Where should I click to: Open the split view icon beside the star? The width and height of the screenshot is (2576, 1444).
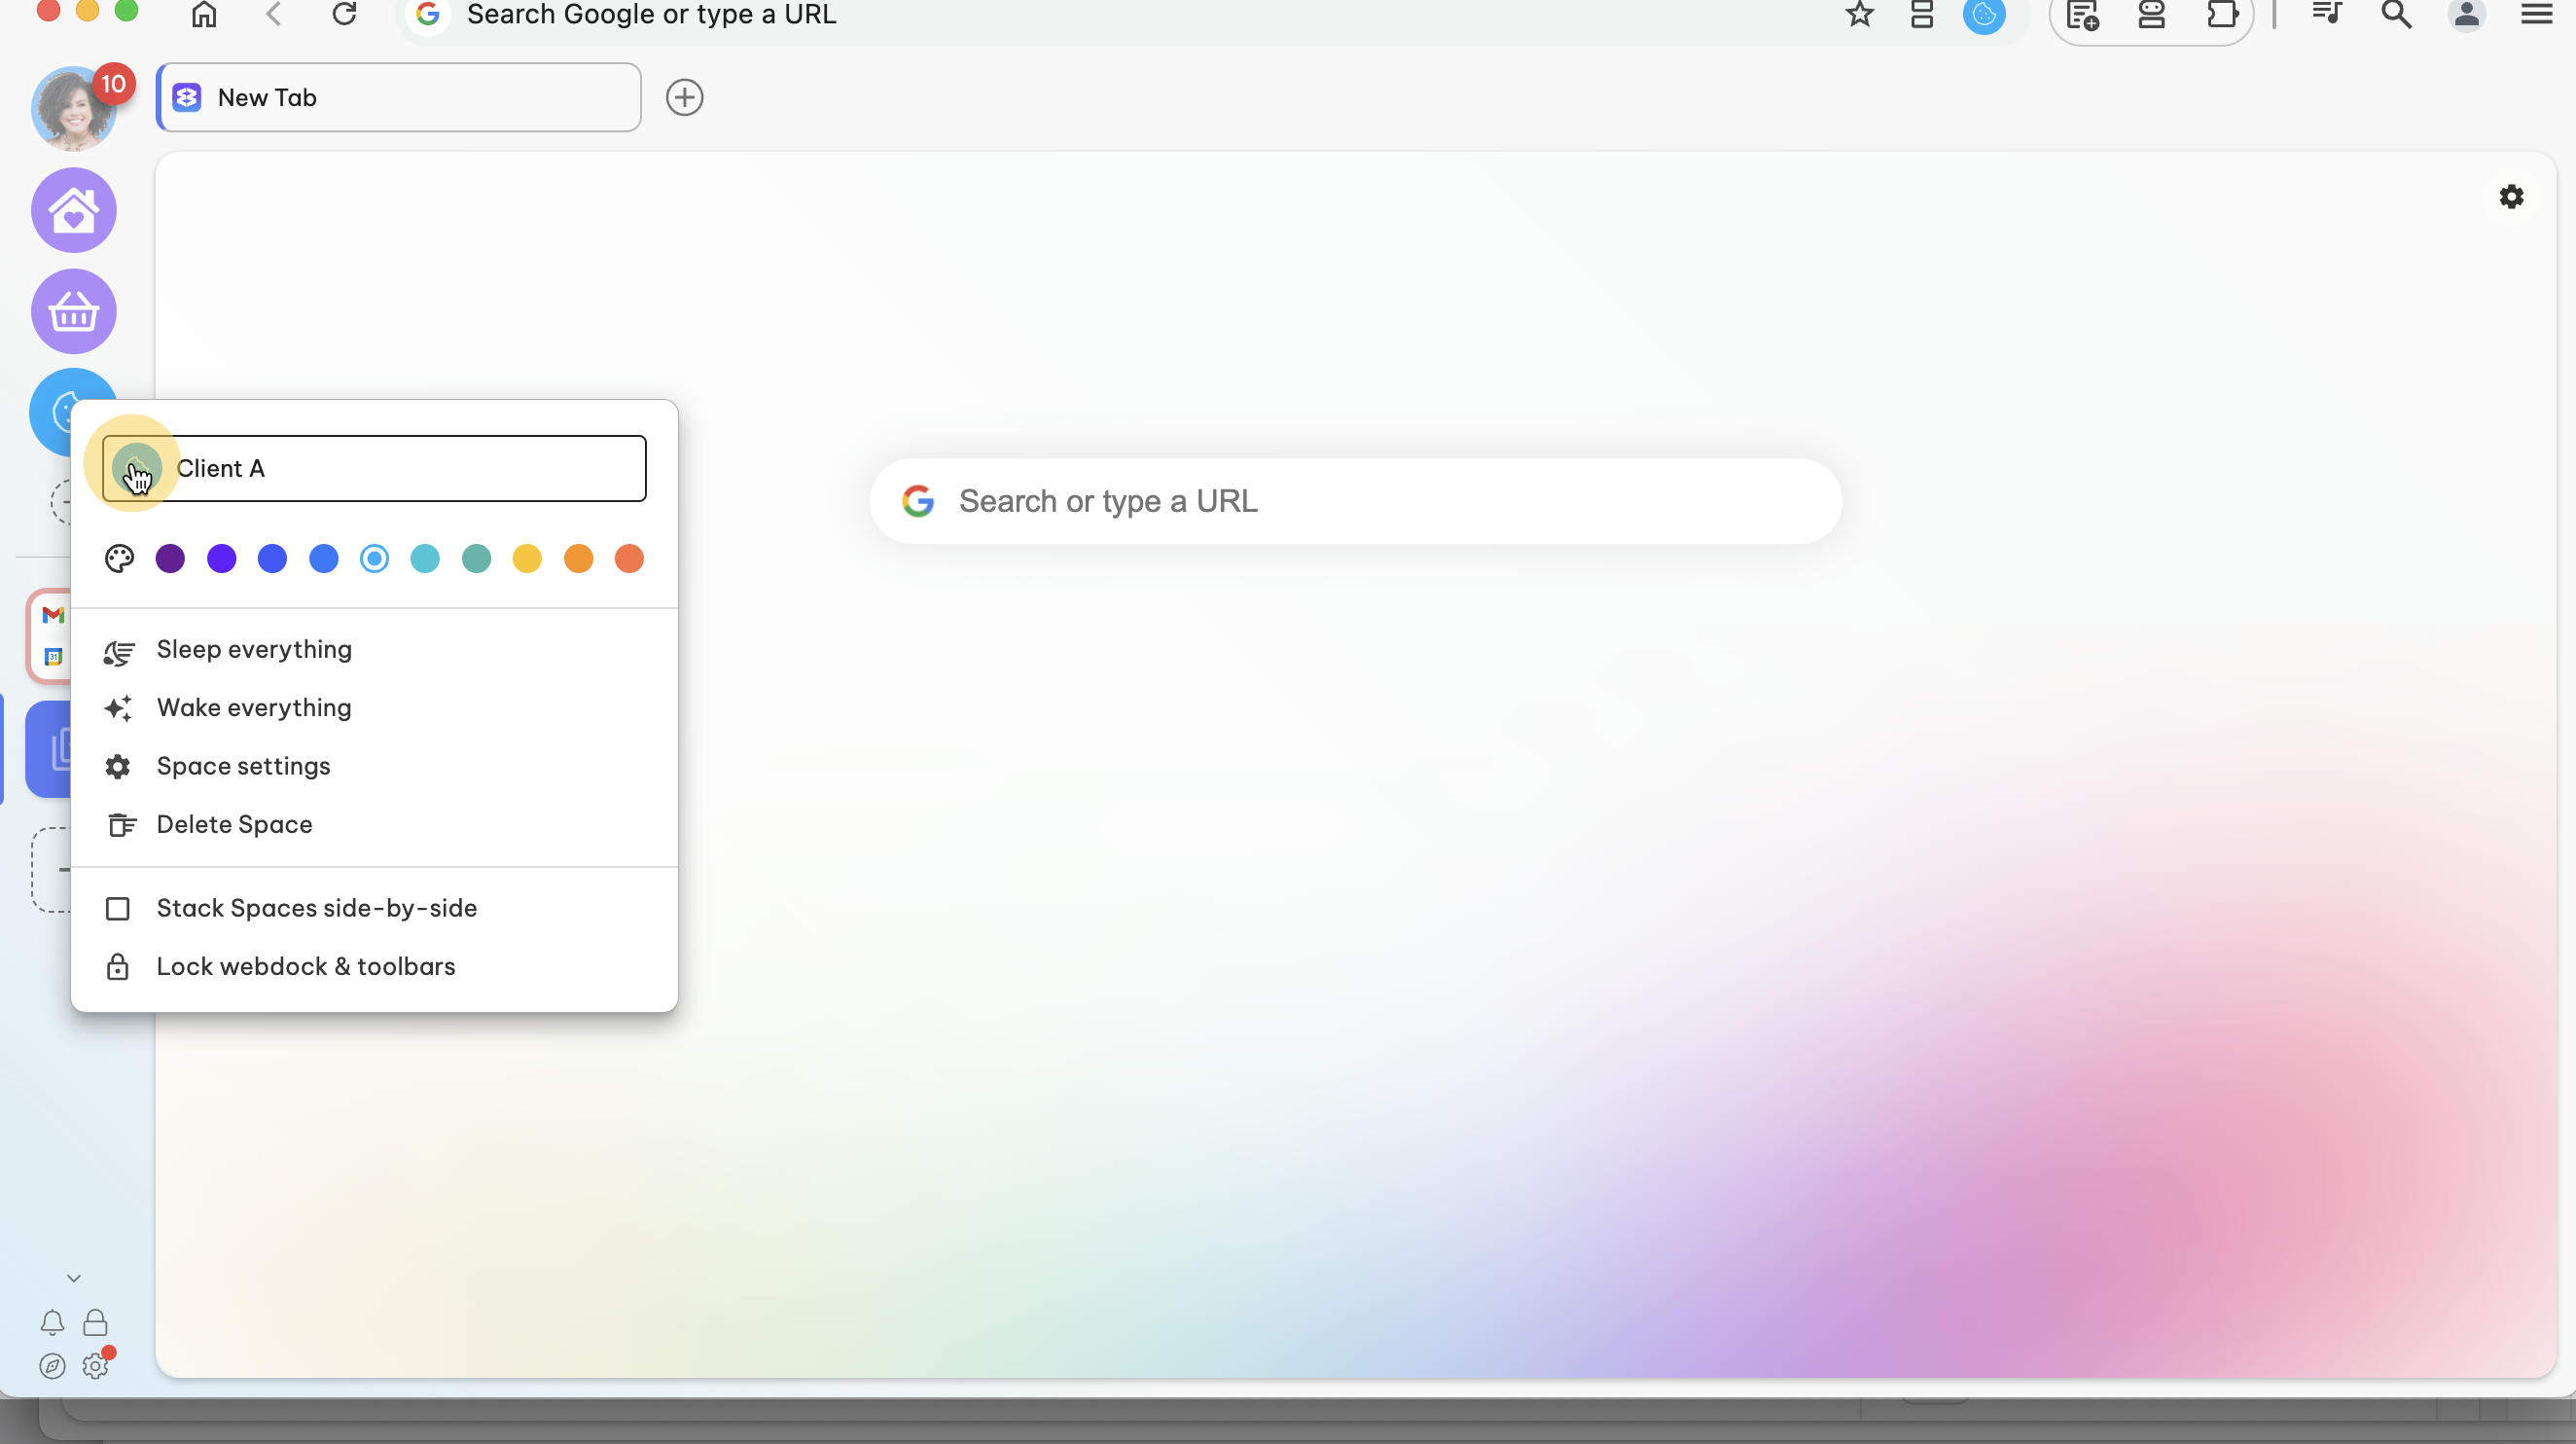coord(1921,14)
